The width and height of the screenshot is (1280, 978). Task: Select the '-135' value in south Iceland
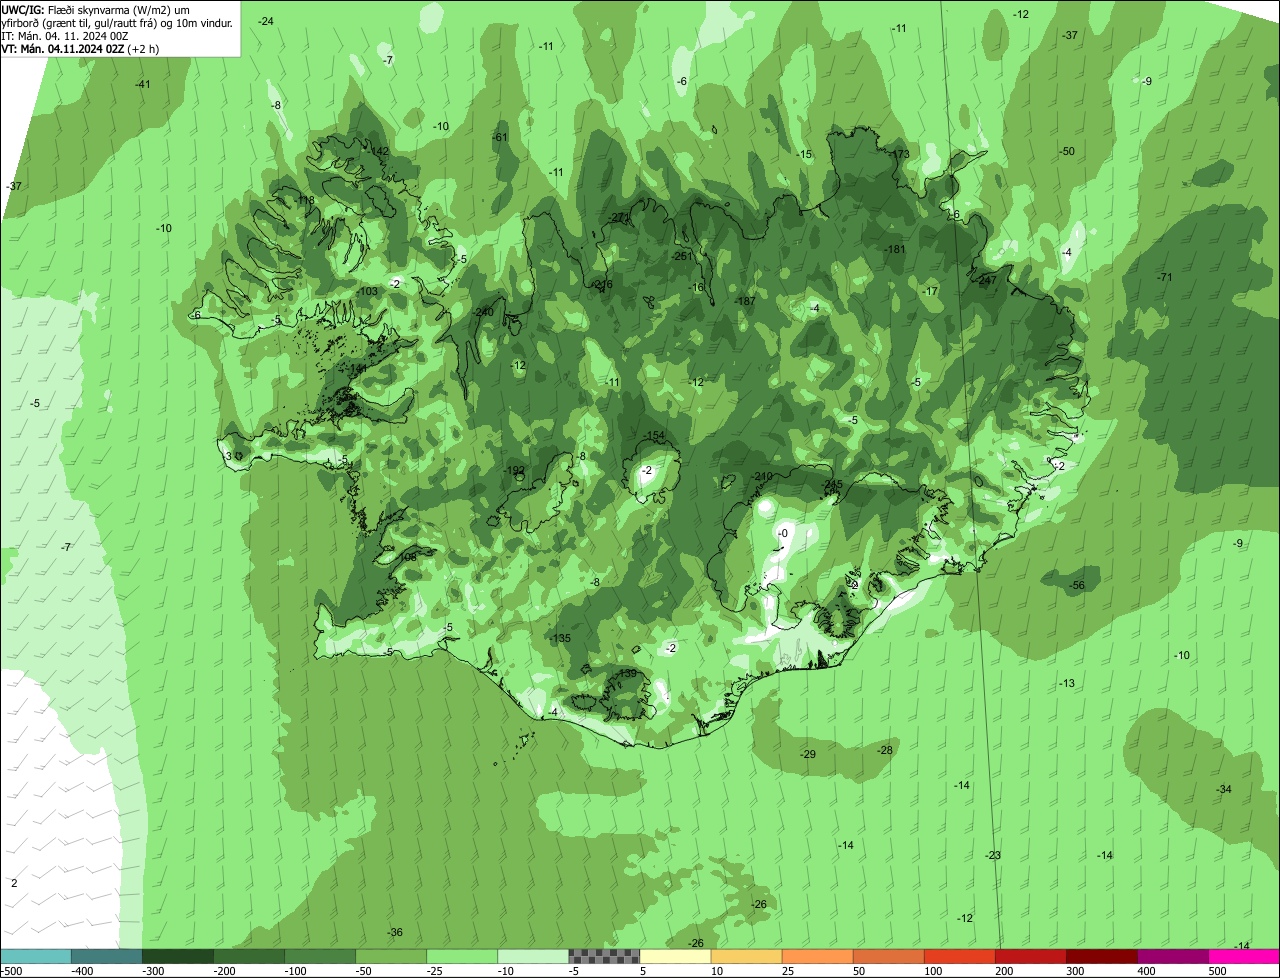[x=560, y=638]
